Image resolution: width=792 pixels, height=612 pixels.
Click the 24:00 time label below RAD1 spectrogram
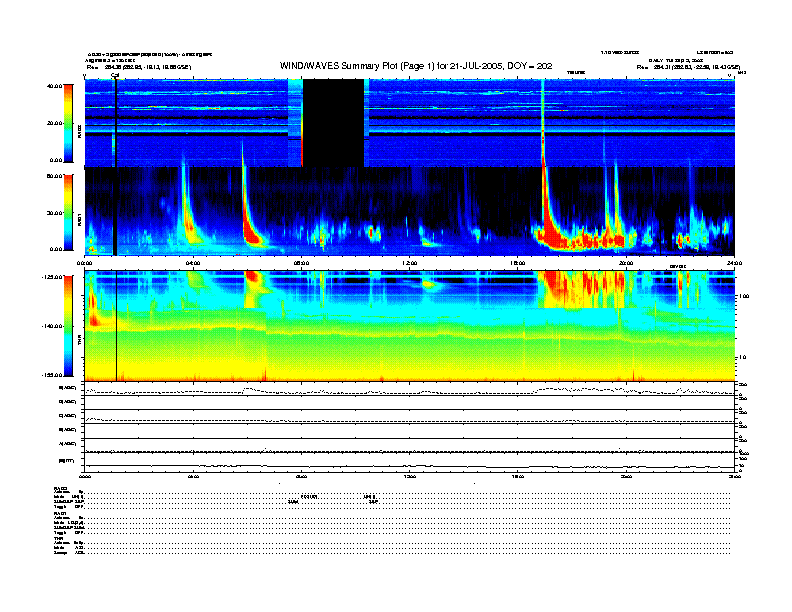[734, 263]
